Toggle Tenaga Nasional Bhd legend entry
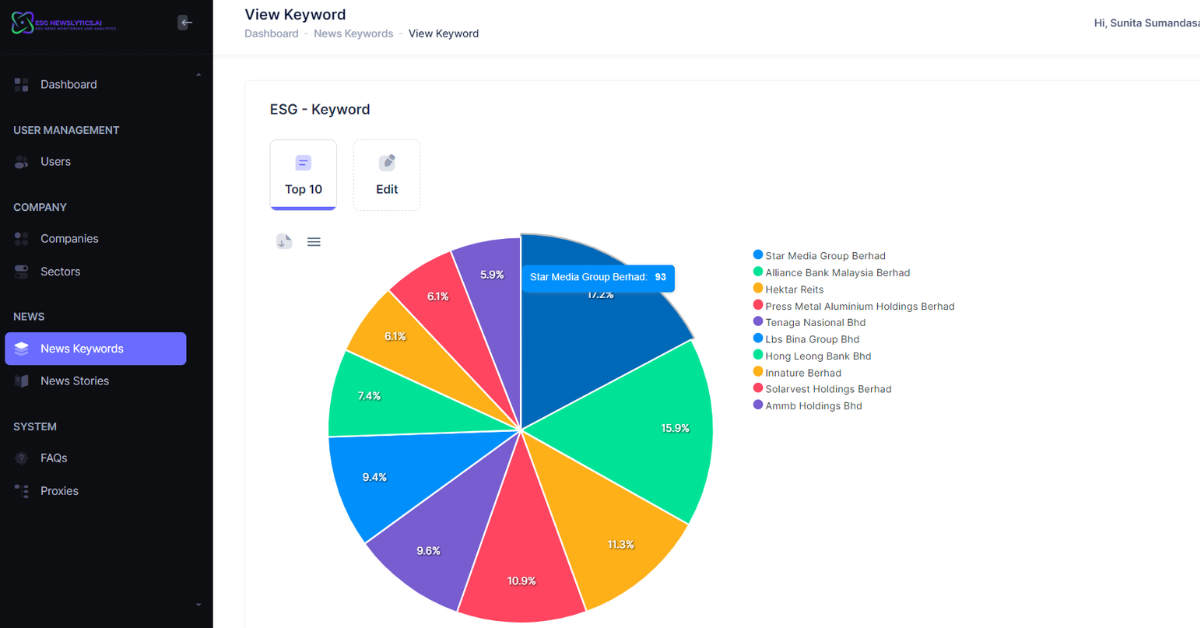Screen dimensions: 1200x628 pos(809,322)
